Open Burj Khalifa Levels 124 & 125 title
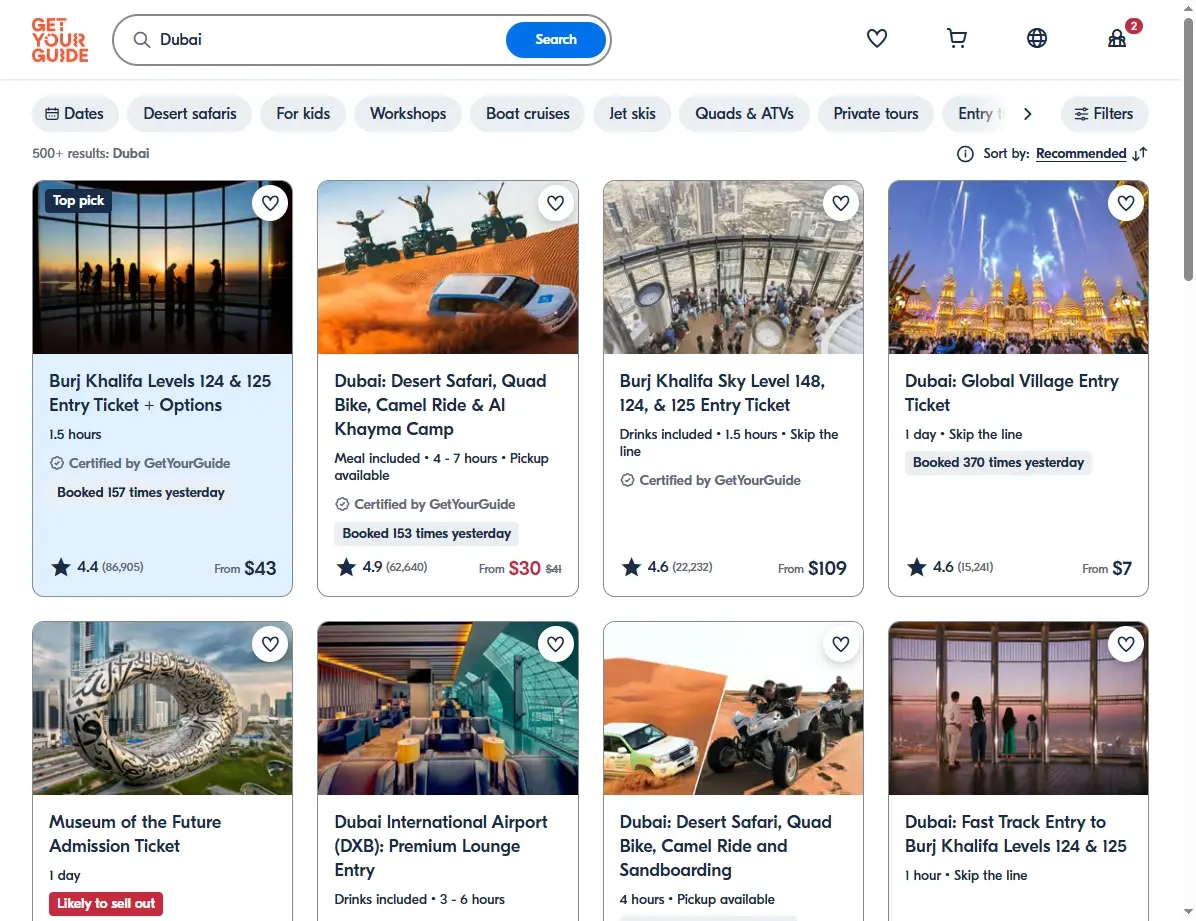Image resolution: width=1196 pixels, height=921 pixels. point(160,393)
